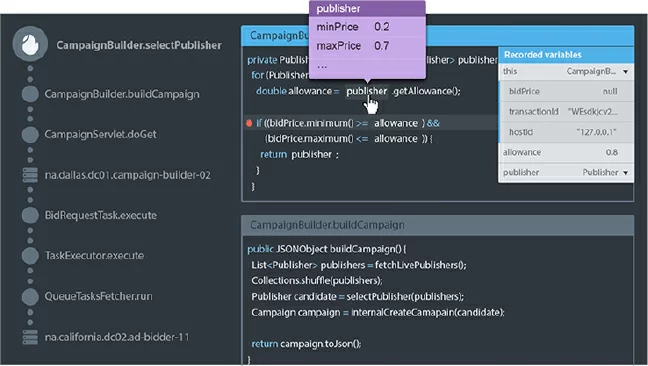648x366 pixels.
Task: Select the BidRequestTask.execute stack frame circle
Action: tap(30, 215)
